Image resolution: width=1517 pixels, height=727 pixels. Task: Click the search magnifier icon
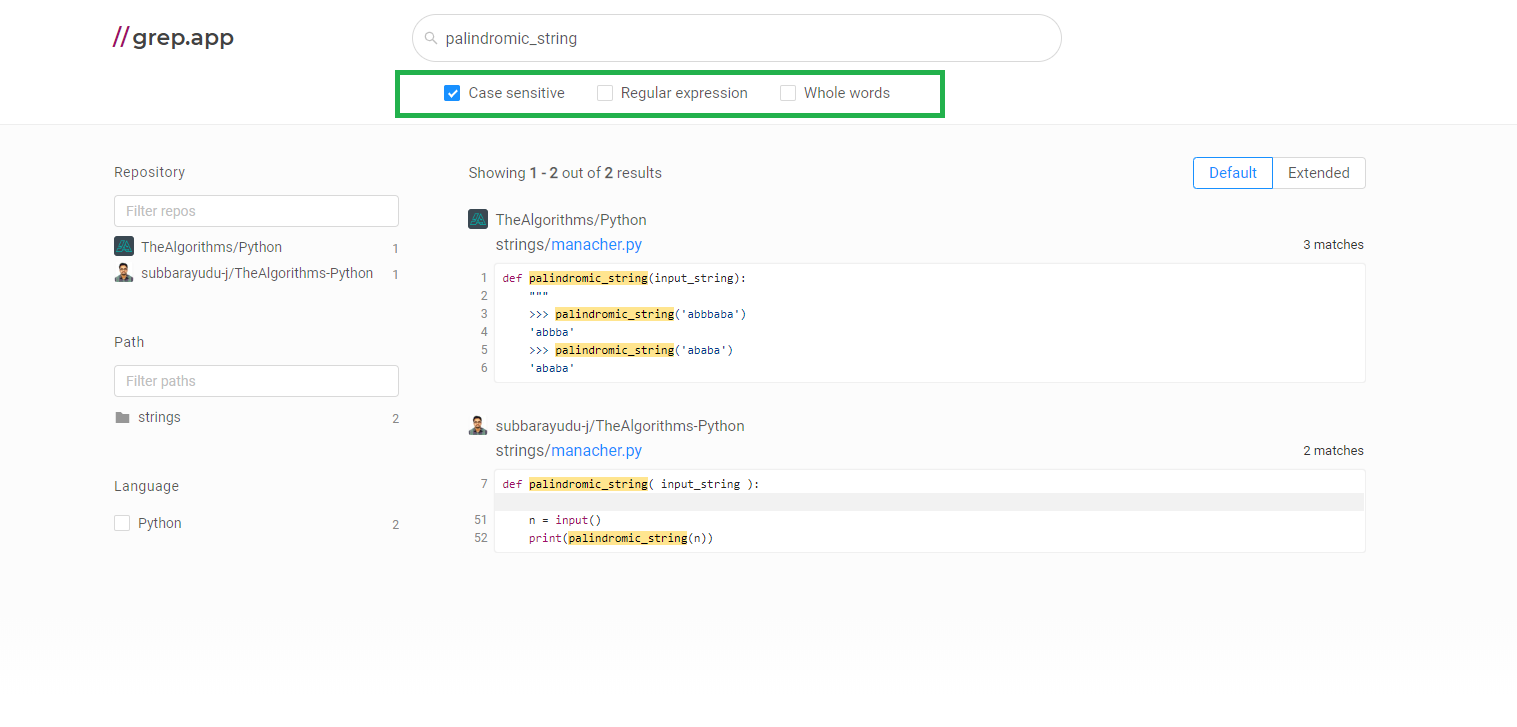[x=431, y=38]
